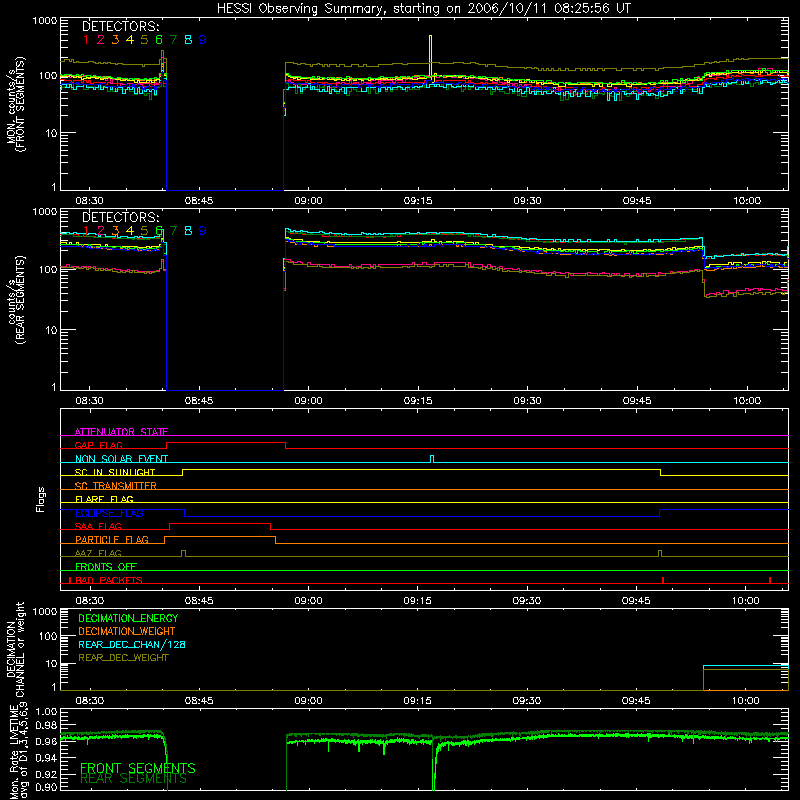Select detector 4 label in rear segments legend
The width and height of the screenshot is (800, 800).
[x=130, y=231]
